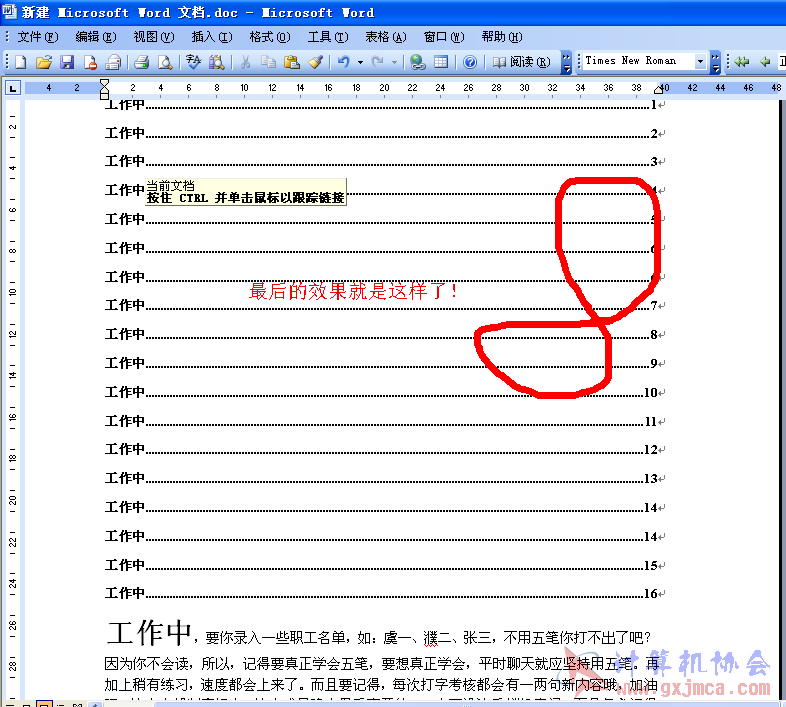Open file with the folder icon
Viewport: 786px width, 707px height.
click(x=44, y=62)
